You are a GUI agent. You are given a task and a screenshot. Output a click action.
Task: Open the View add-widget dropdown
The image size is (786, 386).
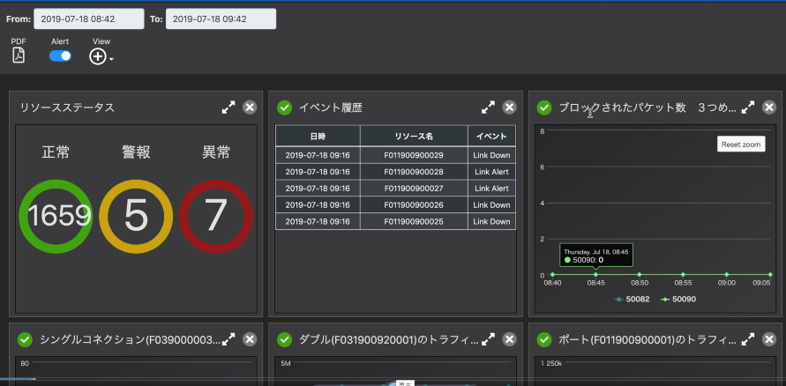point(101,57)
